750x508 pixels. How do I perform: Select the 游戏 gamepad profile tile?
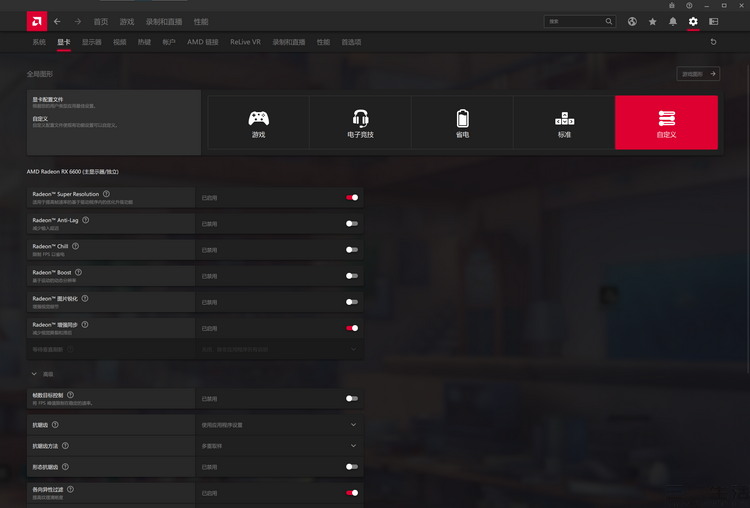click(258, 122)
